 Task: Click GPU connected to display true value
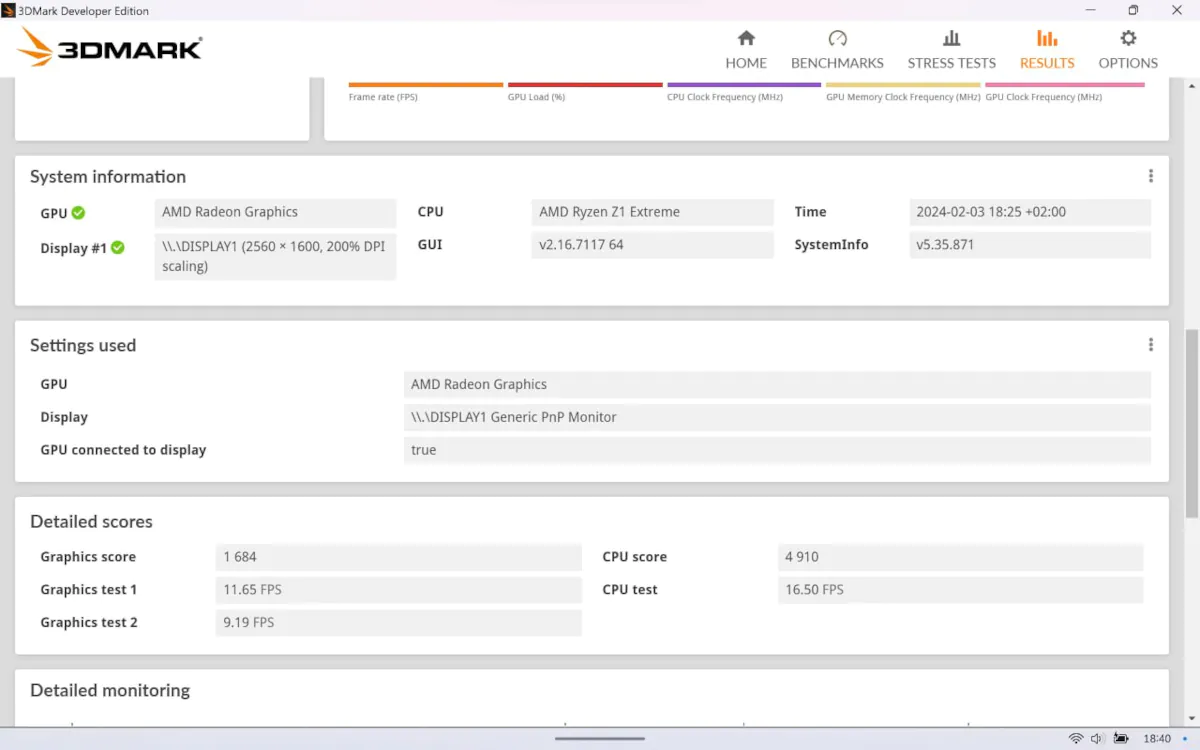point(777,450)
